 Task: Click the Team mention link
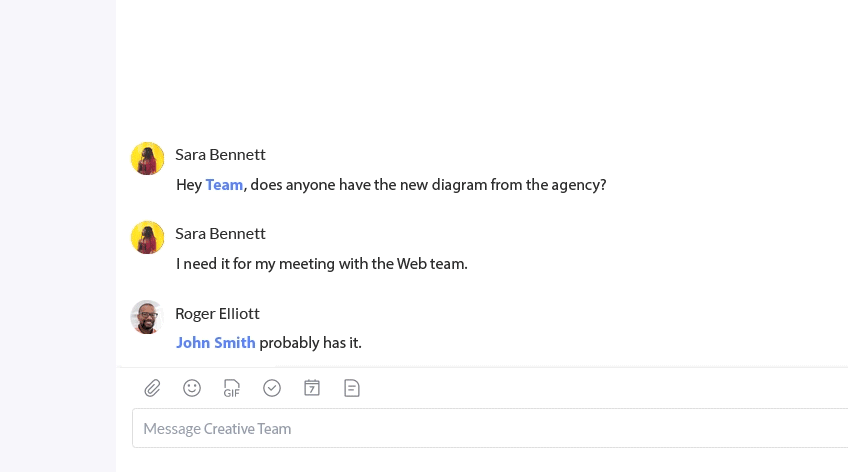coord(224,185)
